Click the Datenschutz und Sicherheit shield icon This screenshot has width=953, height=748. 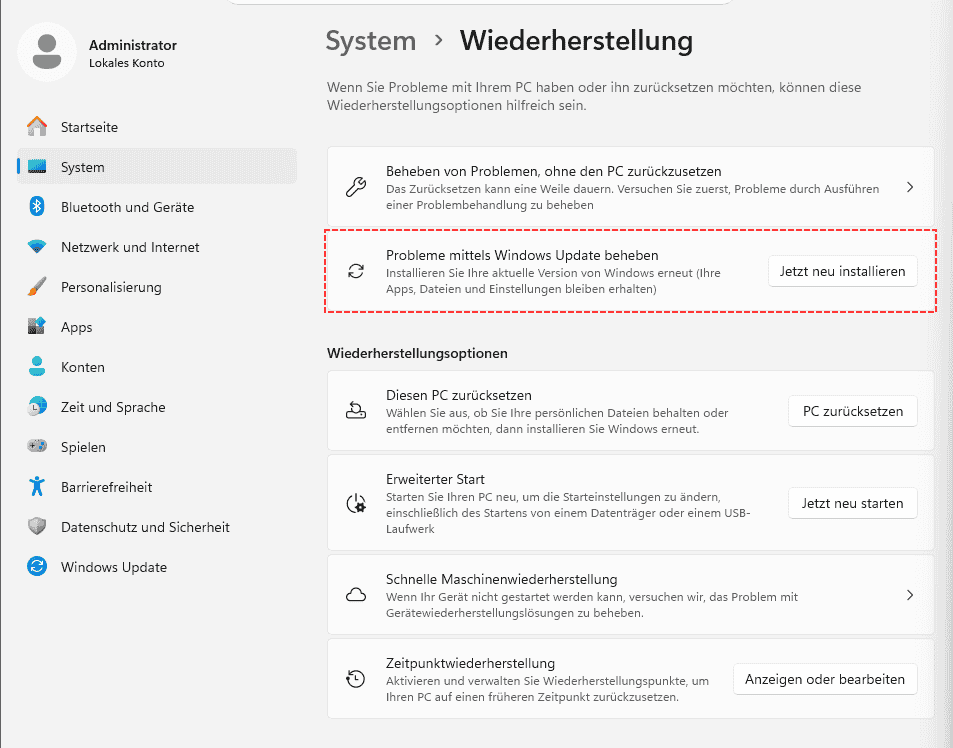tap(37, 527)
